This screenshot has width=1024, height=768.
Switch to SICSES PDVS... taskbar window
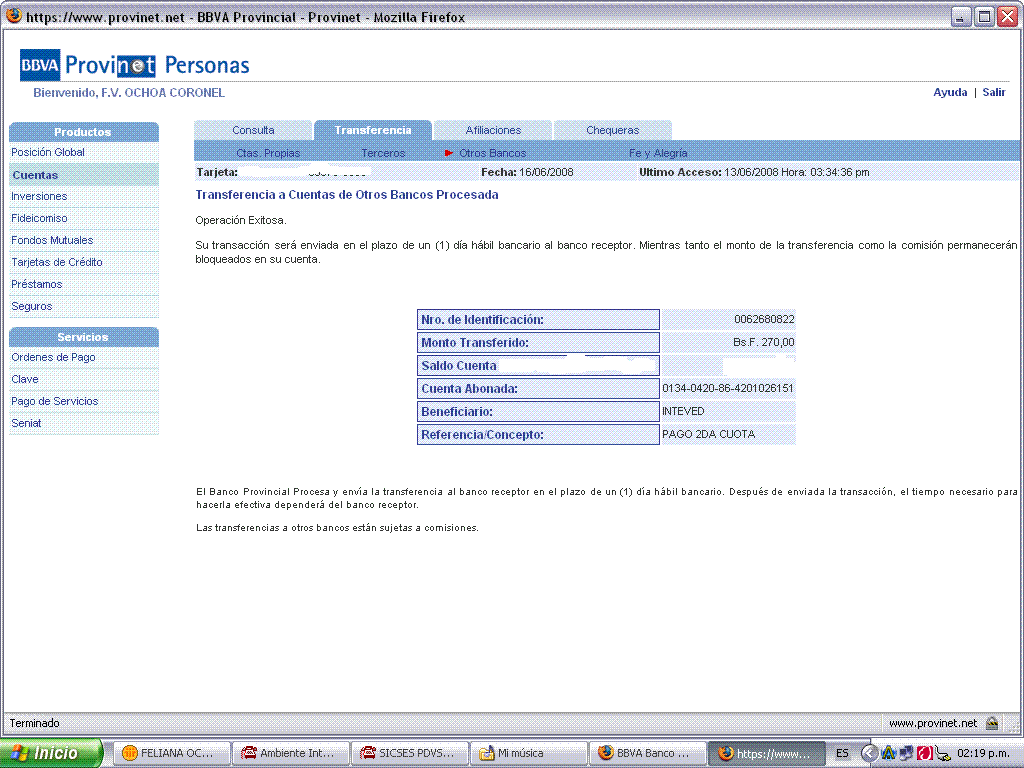point(410,753)
